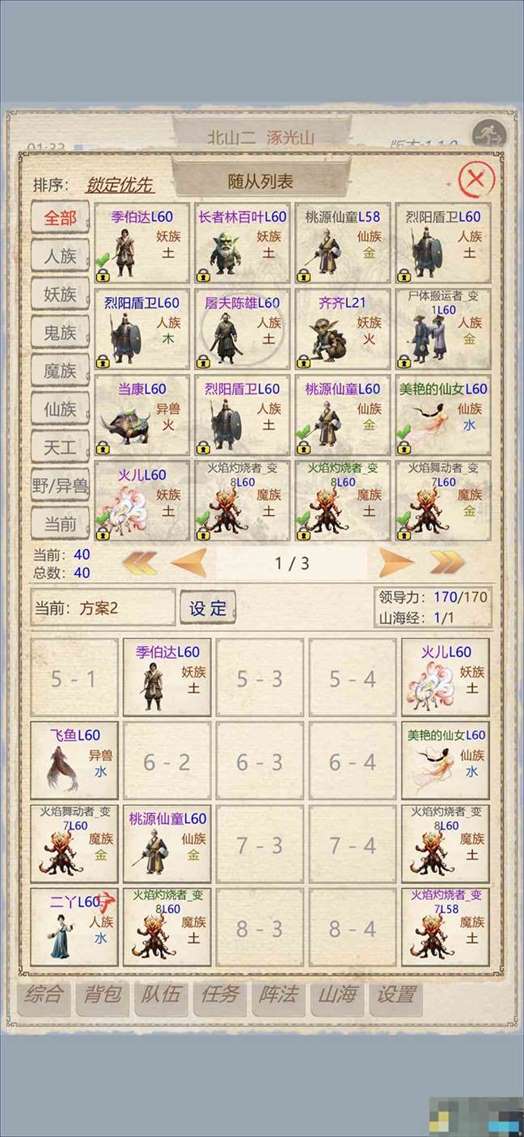
Task: Jump to last page with double right arrows
Action: tap(446, 563)
